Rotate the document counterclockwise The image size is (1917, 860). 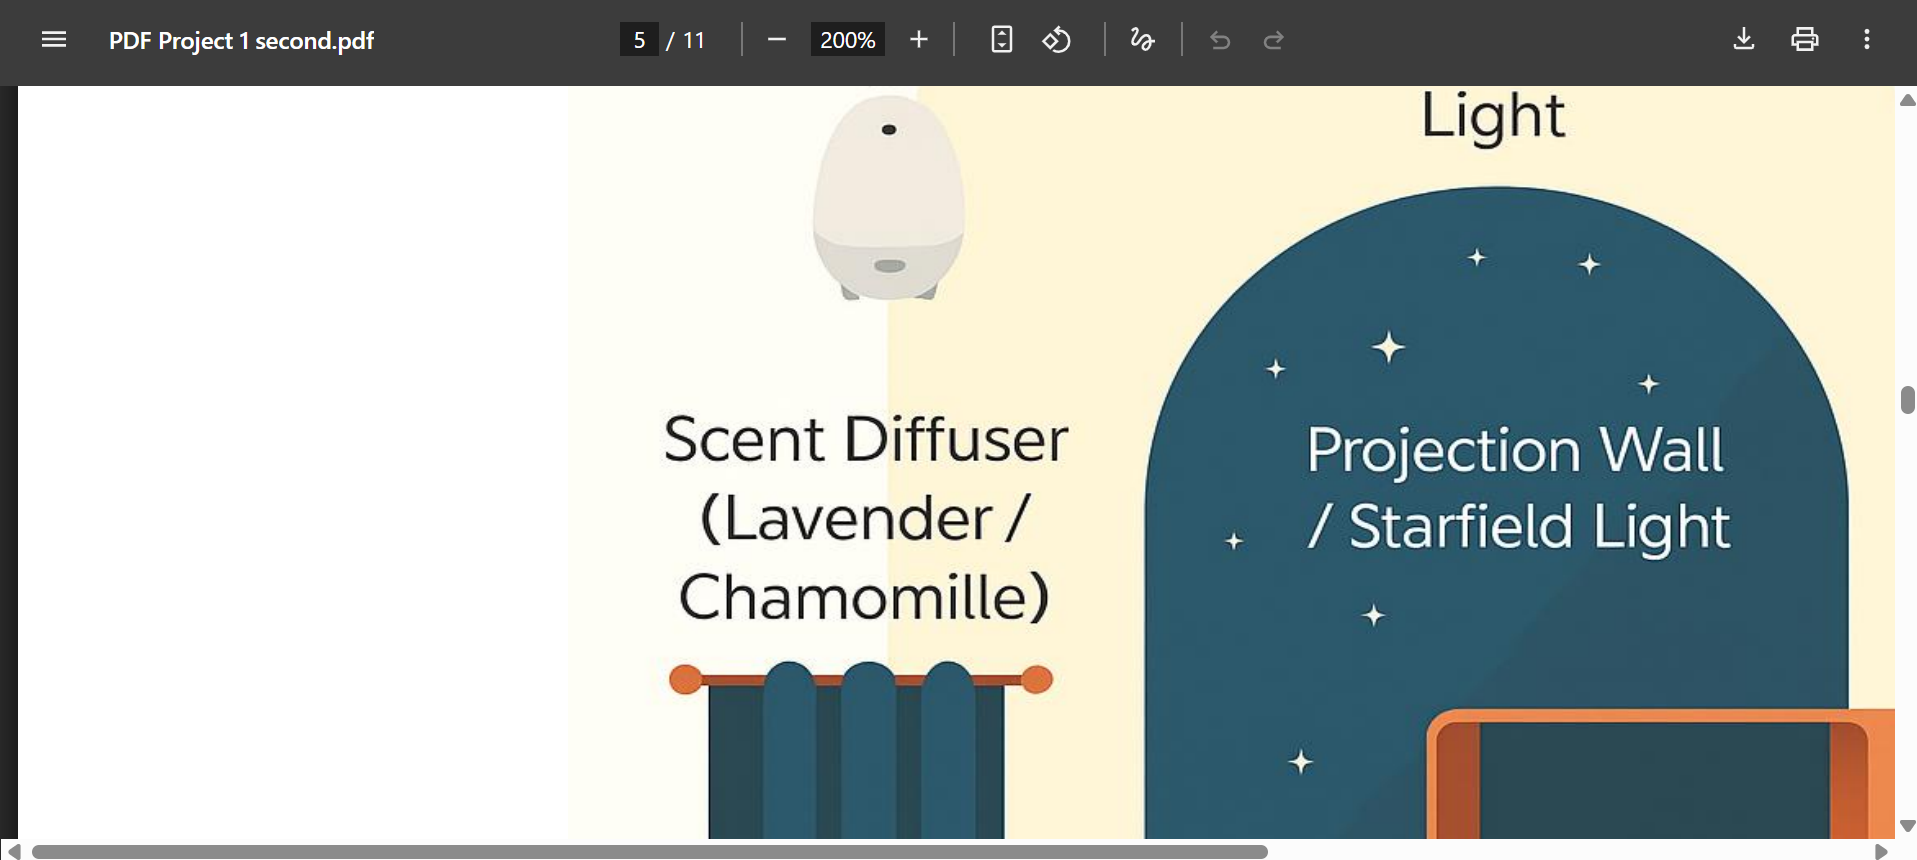pyautogui.click(x=1057, y=40)
